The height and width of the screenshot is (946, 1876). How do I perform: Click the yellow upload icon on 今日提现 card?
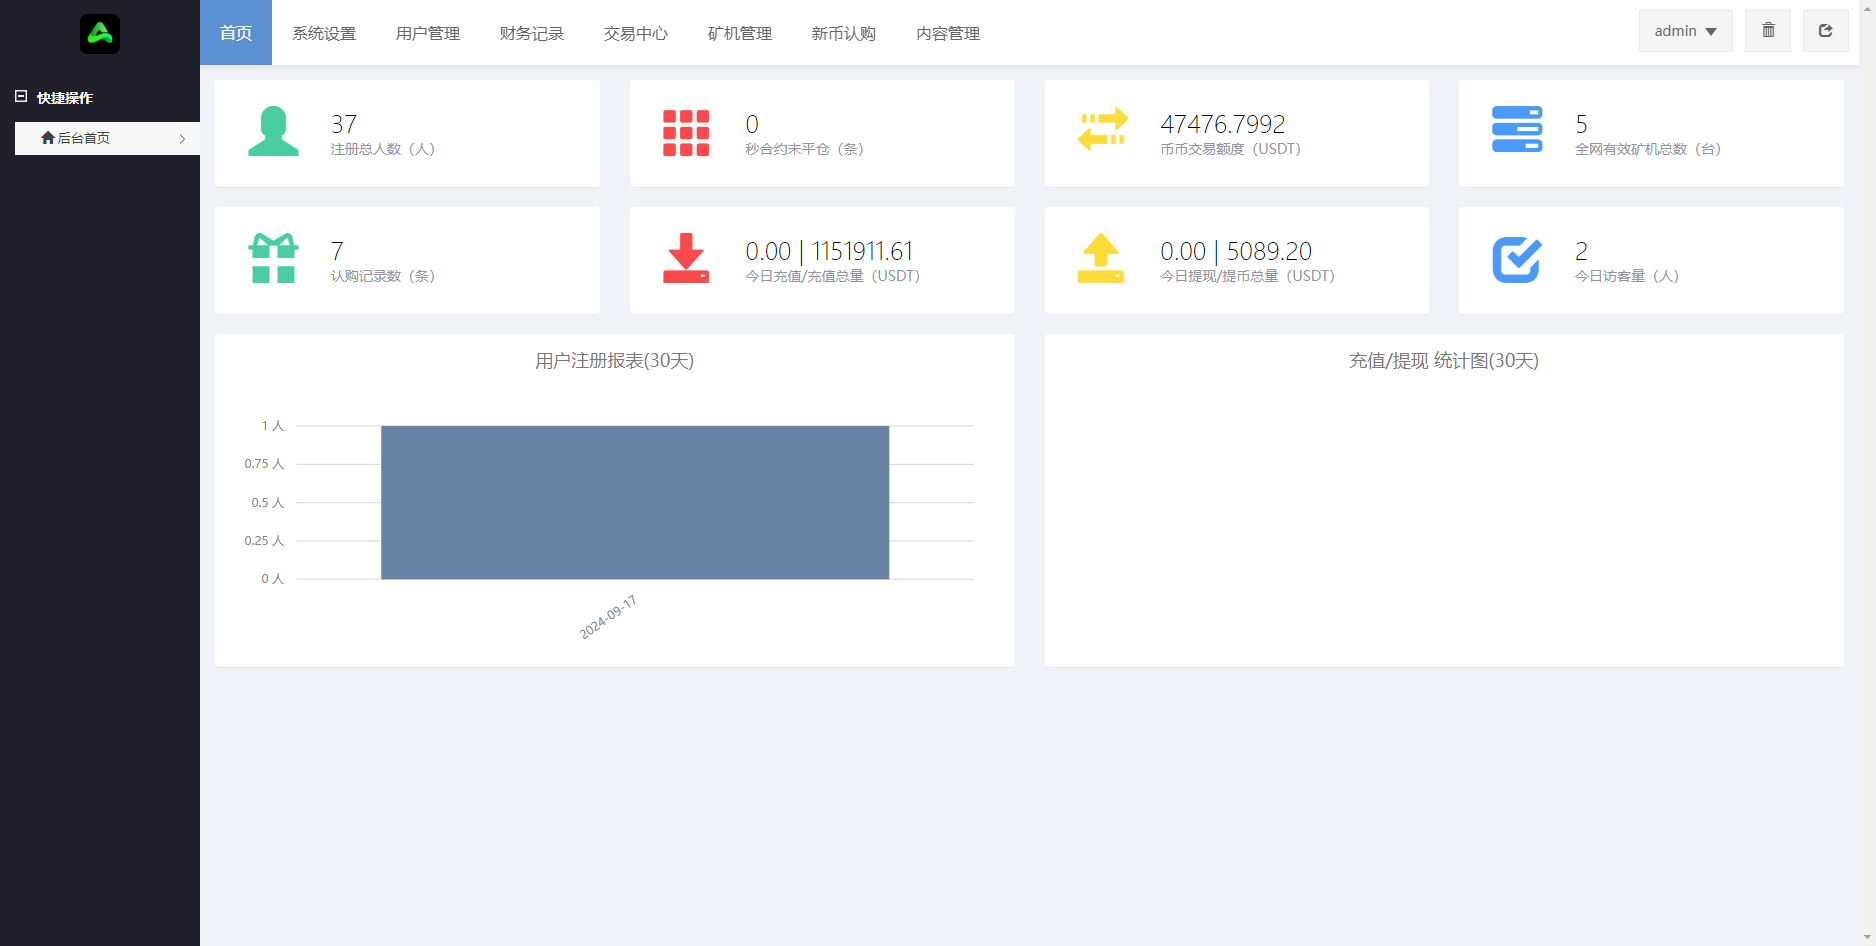click(x=1102, y=259)
